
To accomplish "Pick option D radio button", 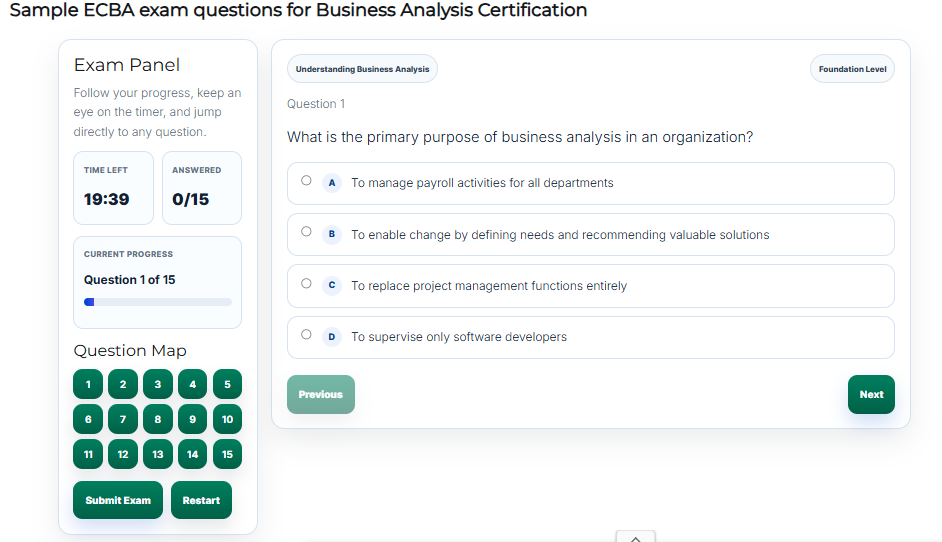I will tap(306, 335).
